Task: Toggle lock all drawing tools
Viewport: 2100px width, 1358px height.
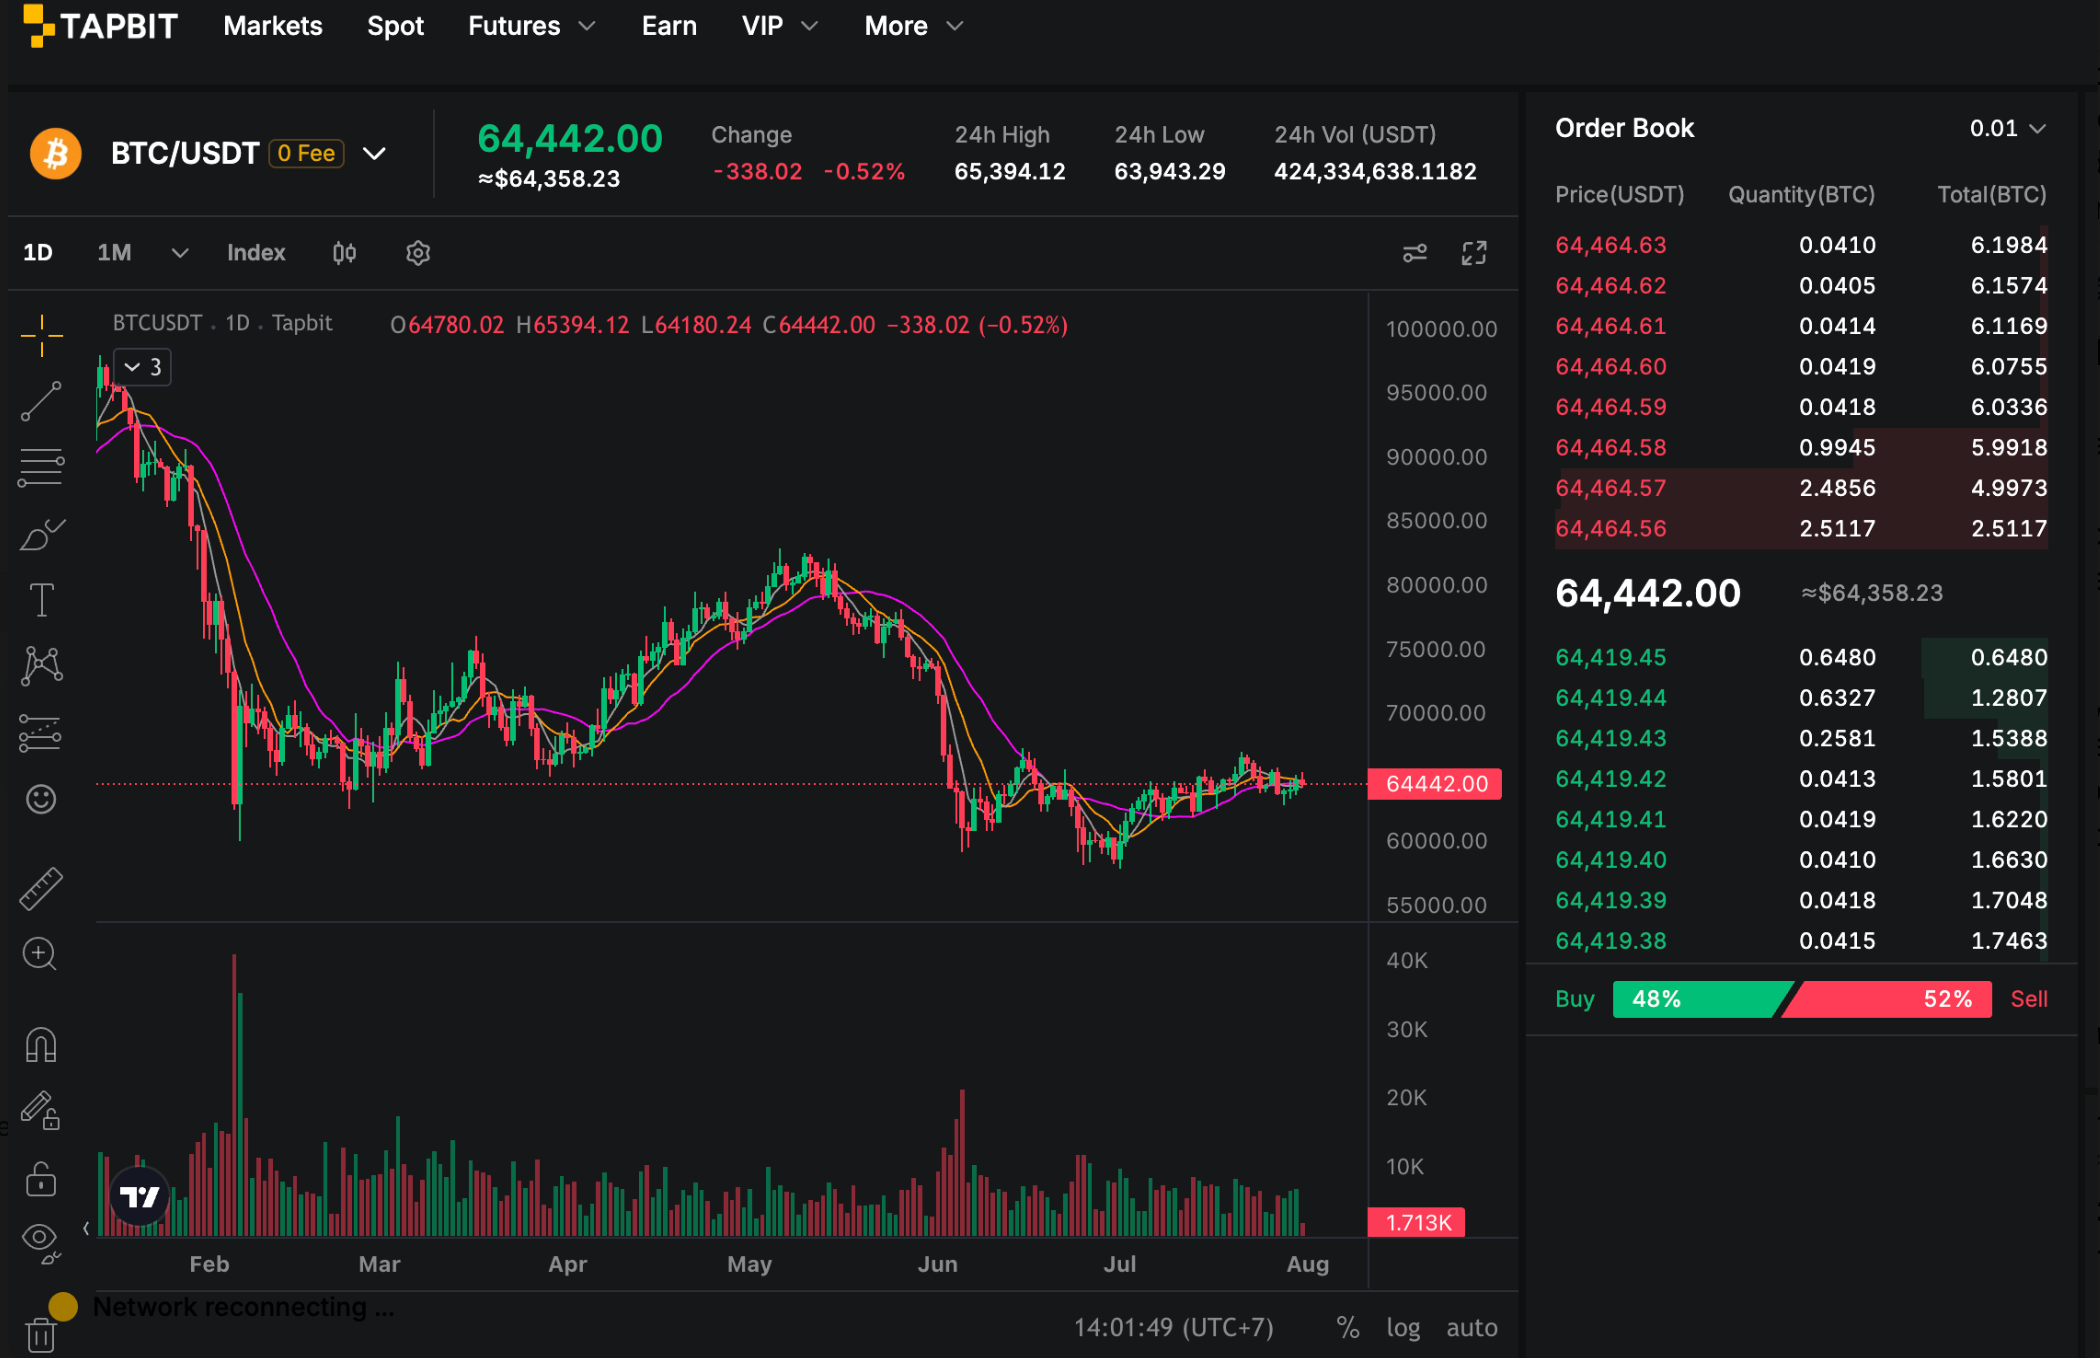Action: click(41, 1178)
